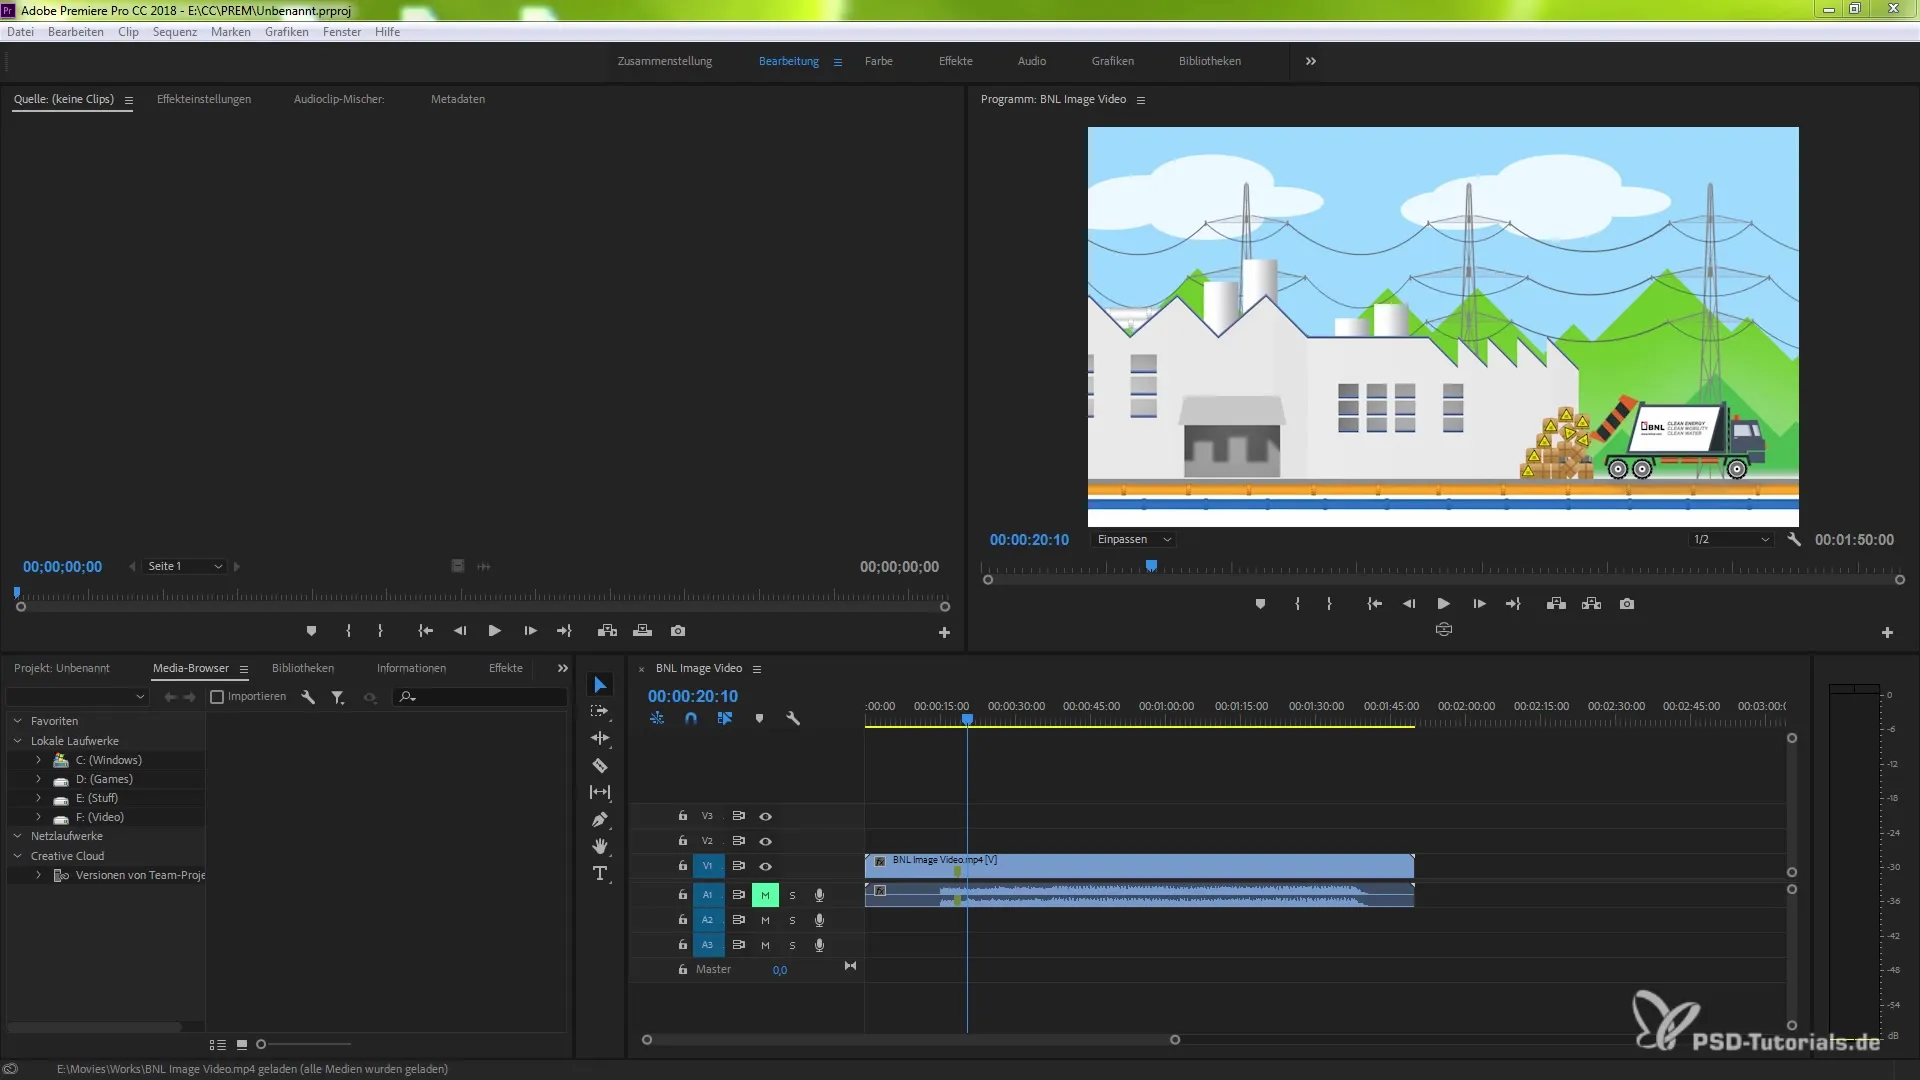Image resolution: width=1920 pixels, height=1080 pixels.
Task: Open Einpassen zoom level dropdown
Action: click(1134, 539)
